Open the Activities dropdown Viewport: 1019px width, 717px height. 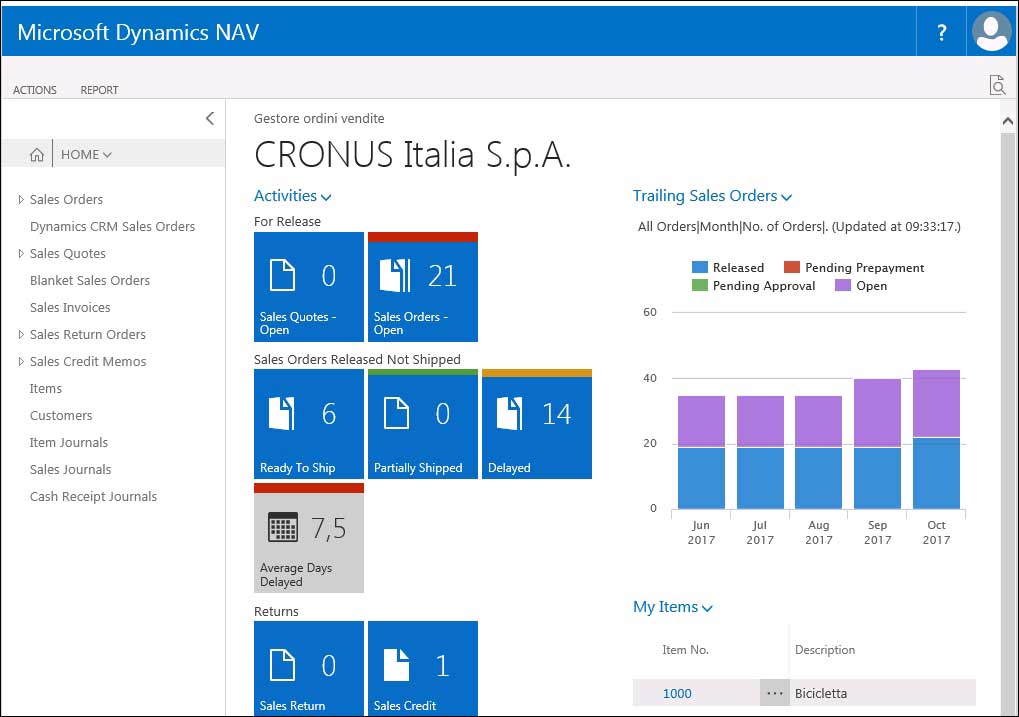[292, 197]
